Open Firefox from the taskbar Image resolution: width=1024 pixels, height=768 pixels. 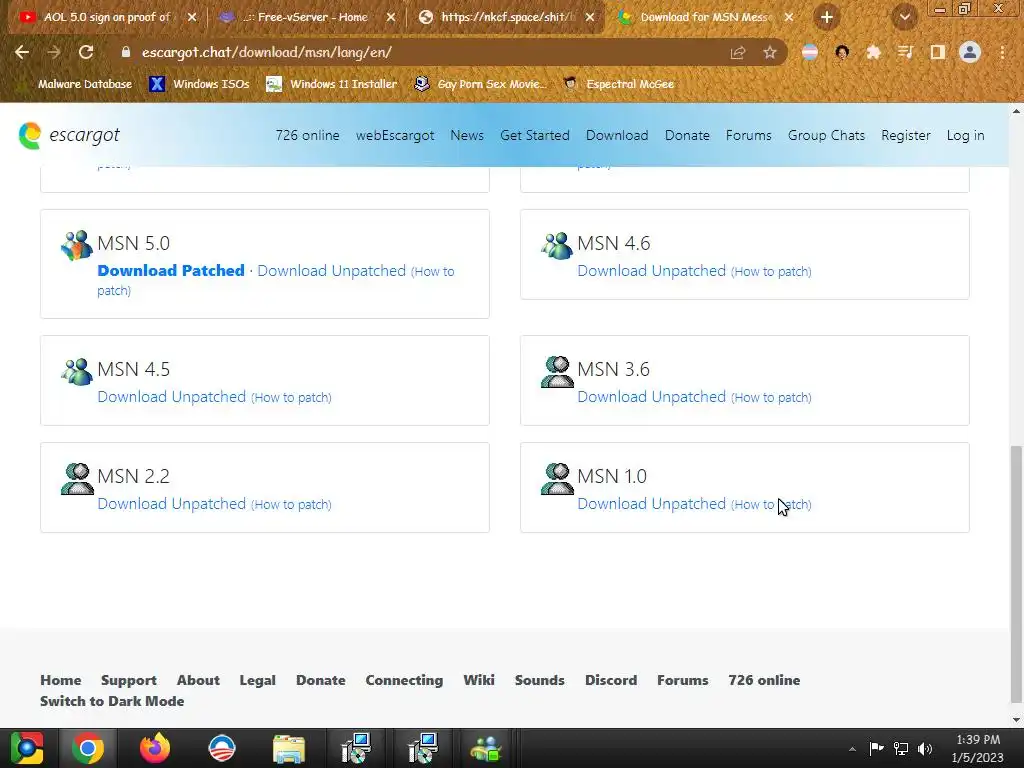tap(155, 748)
